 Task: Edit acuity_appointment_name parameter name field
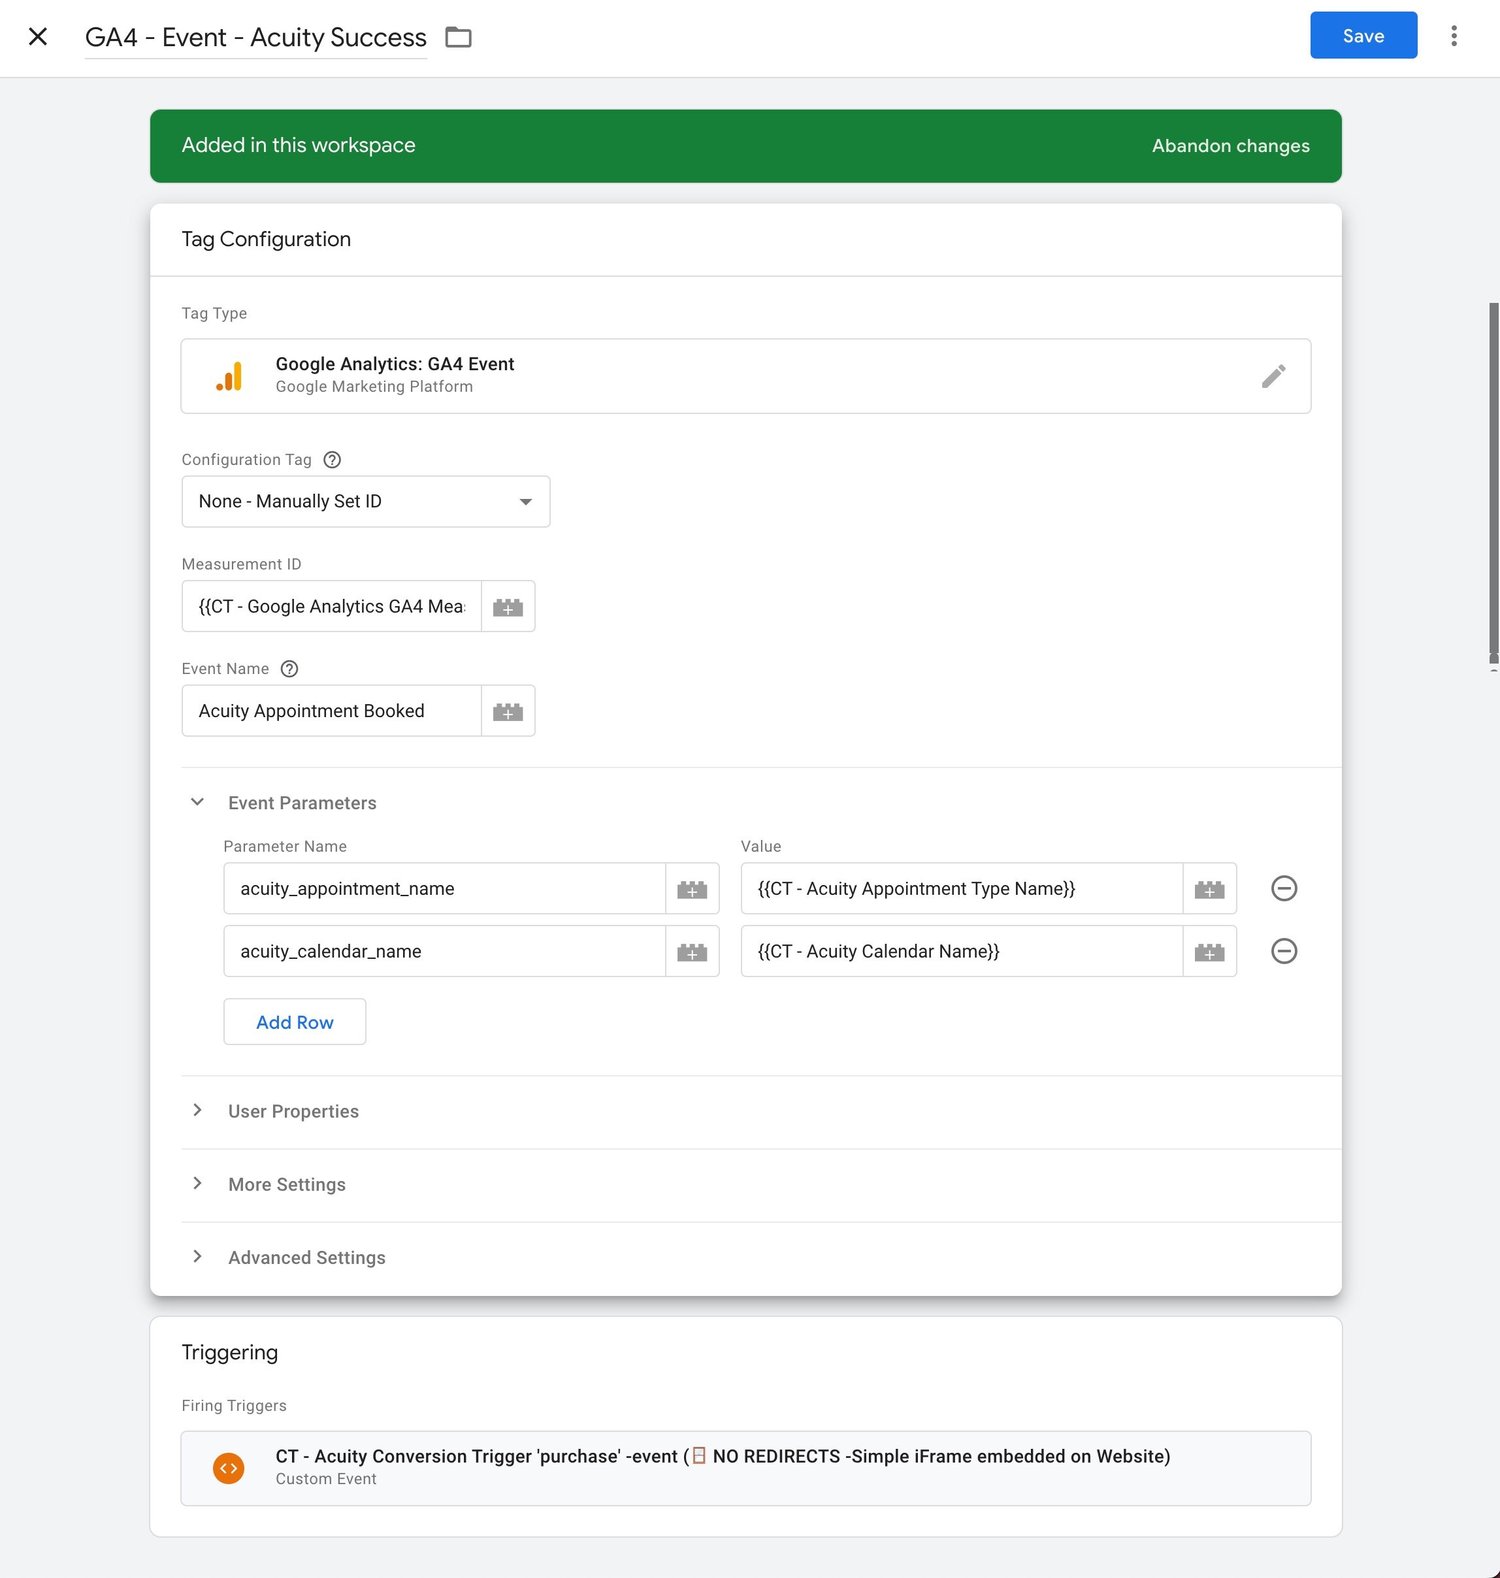click(x=445, y=889)
